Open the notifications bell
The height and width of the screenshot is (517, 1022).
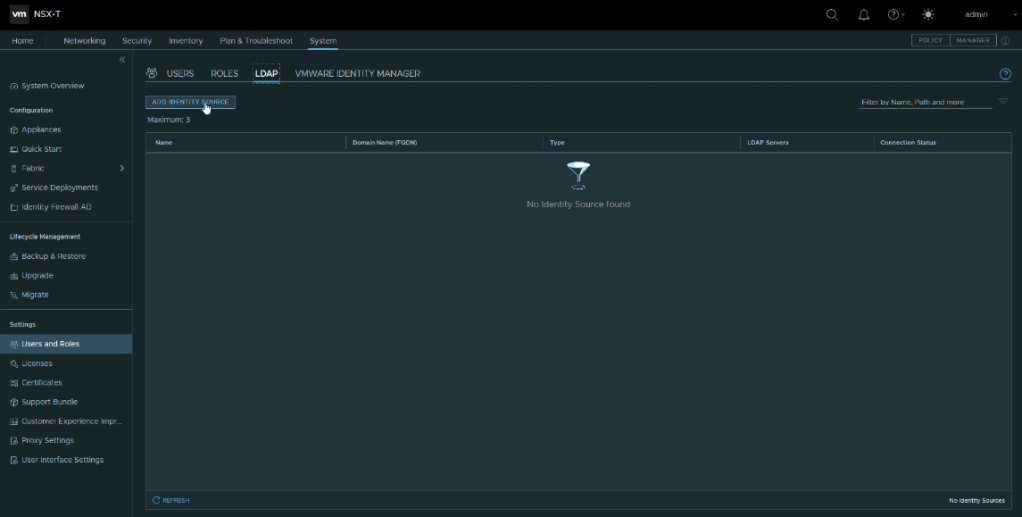[864, 14]
